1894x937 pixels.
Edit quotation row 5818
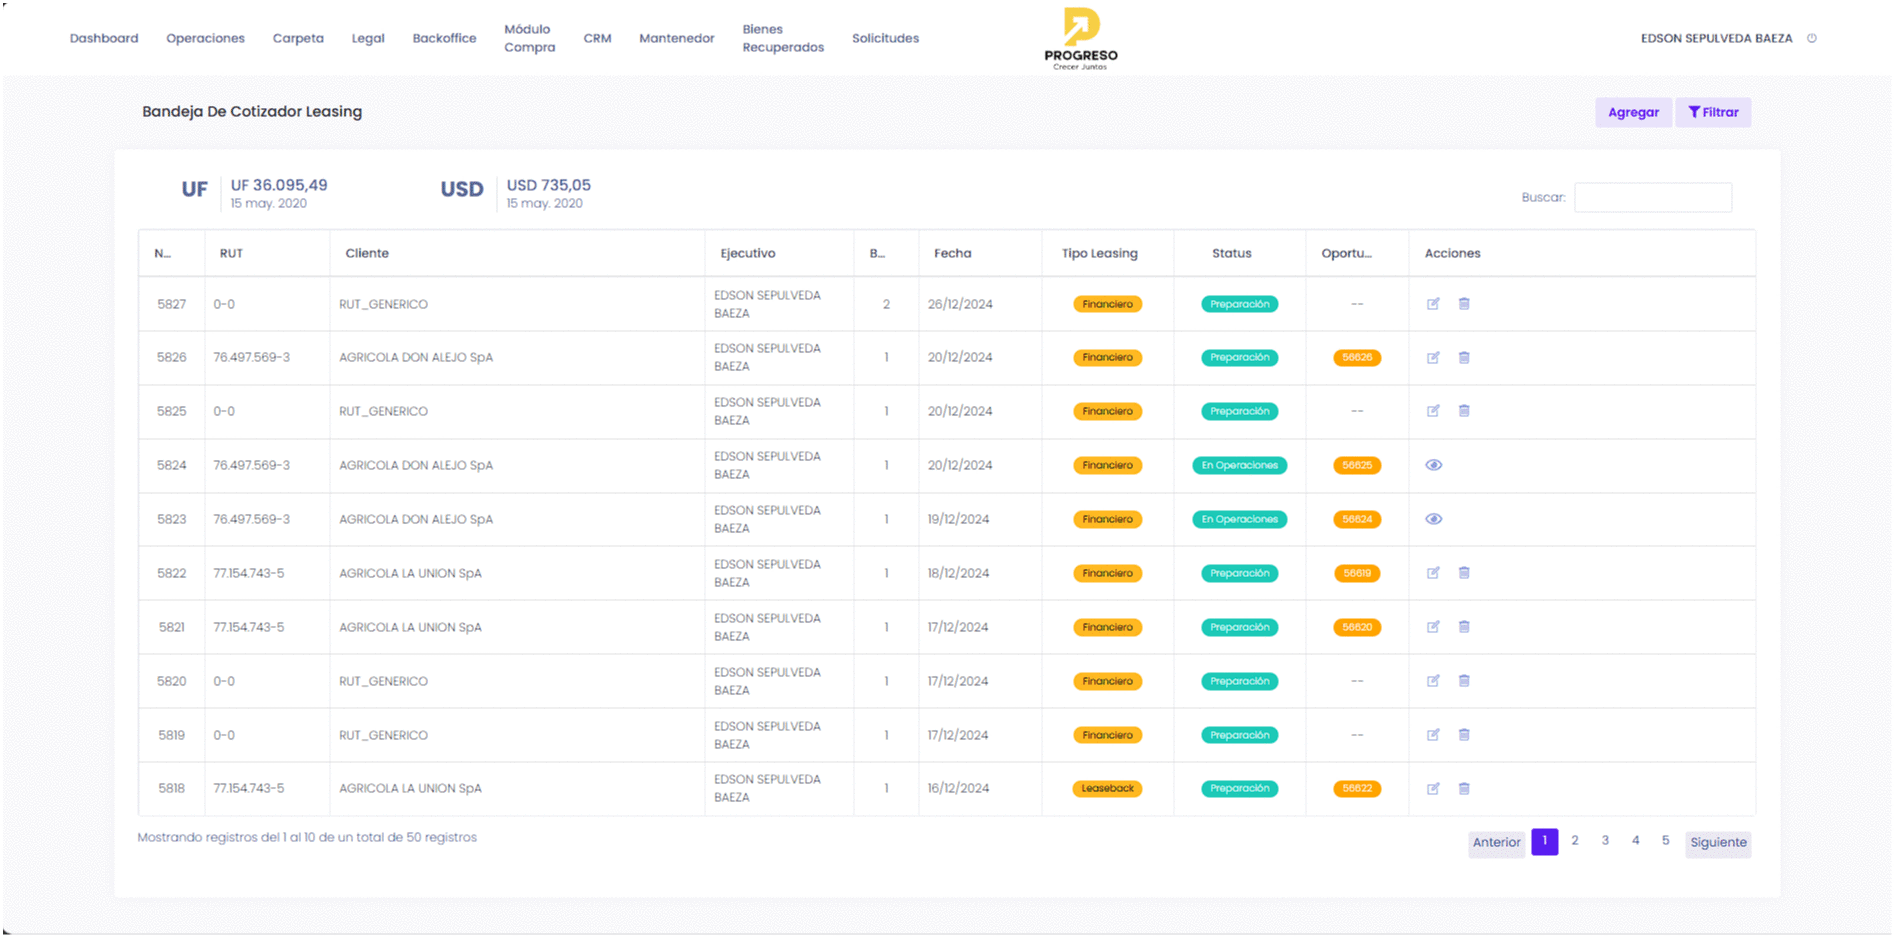[1433, 789]
